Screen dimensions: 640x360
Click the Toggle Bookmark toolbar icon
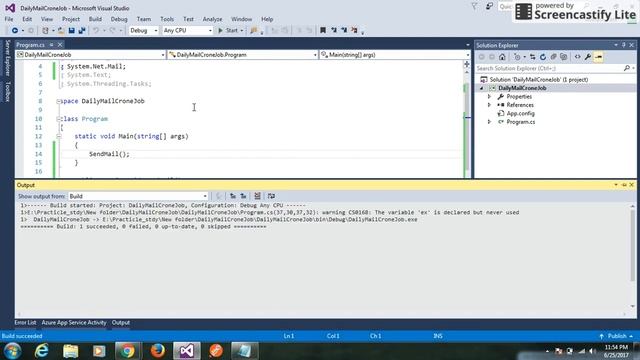323,30
